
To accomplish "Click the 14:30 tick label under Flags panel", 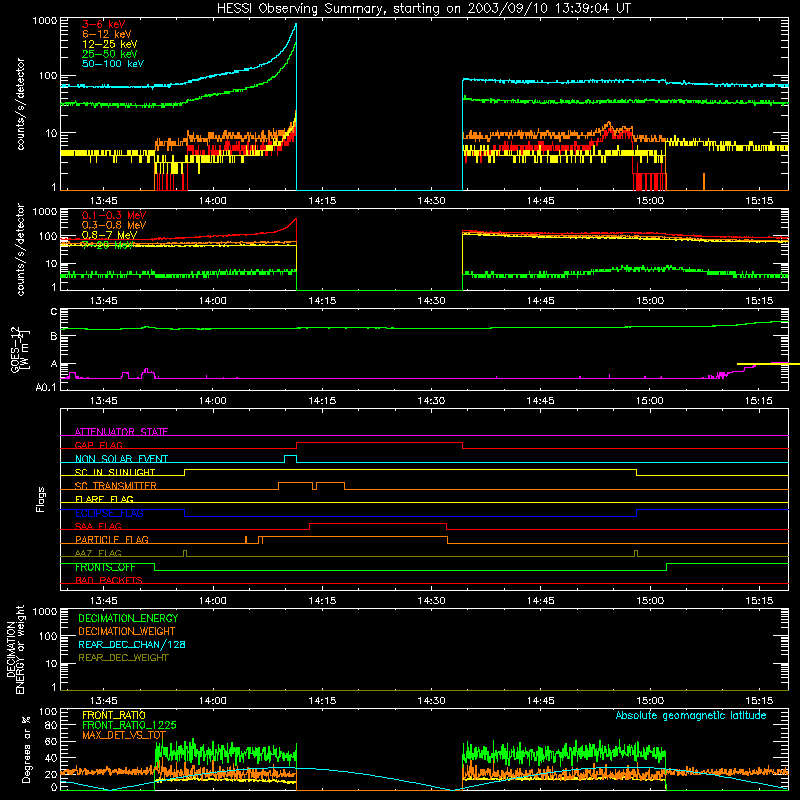I will click(431, 601).
